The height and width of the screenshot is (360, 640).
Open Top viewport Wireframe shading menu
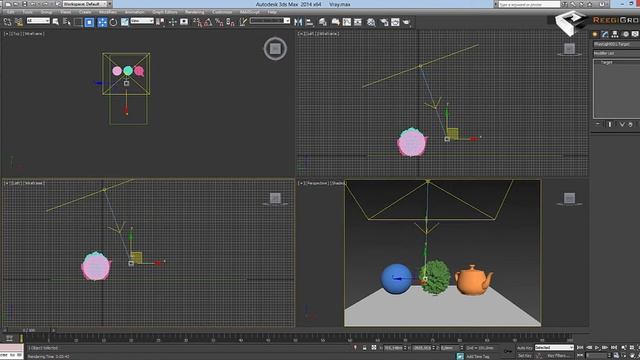(x=34, y=34)
